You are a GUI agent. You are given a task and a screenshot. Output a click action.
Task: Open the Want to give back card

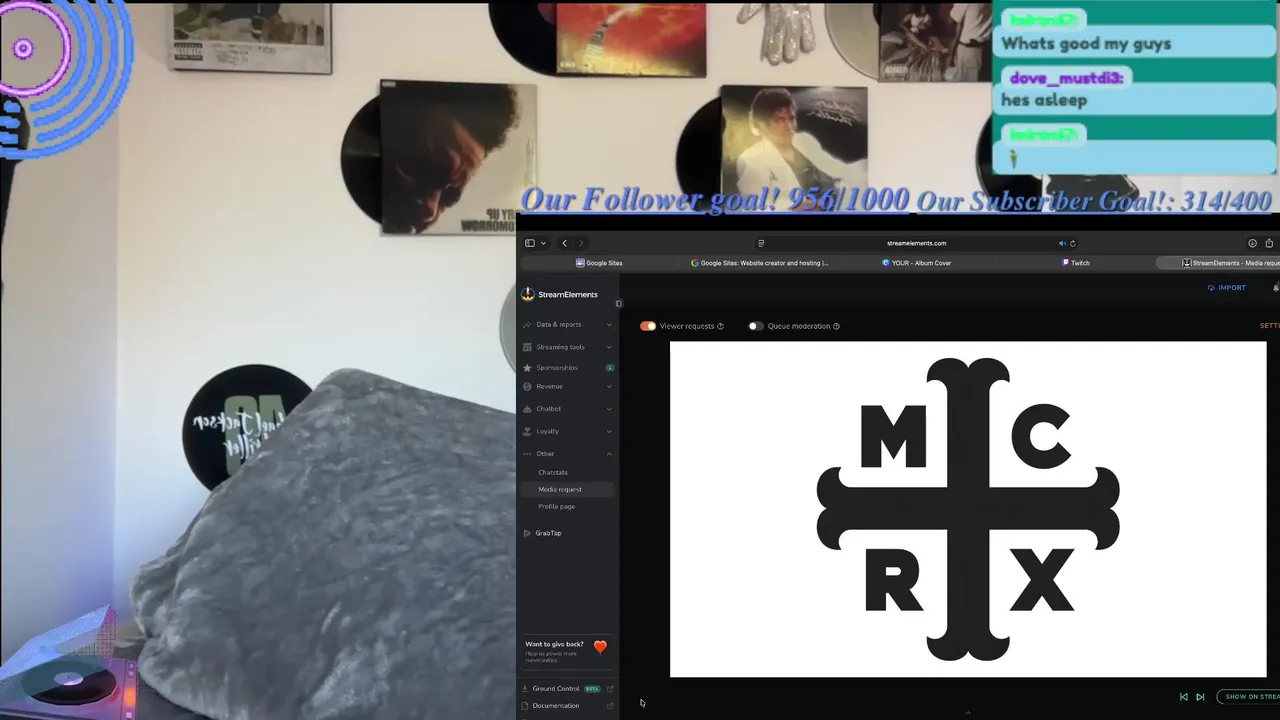[567, 652]
